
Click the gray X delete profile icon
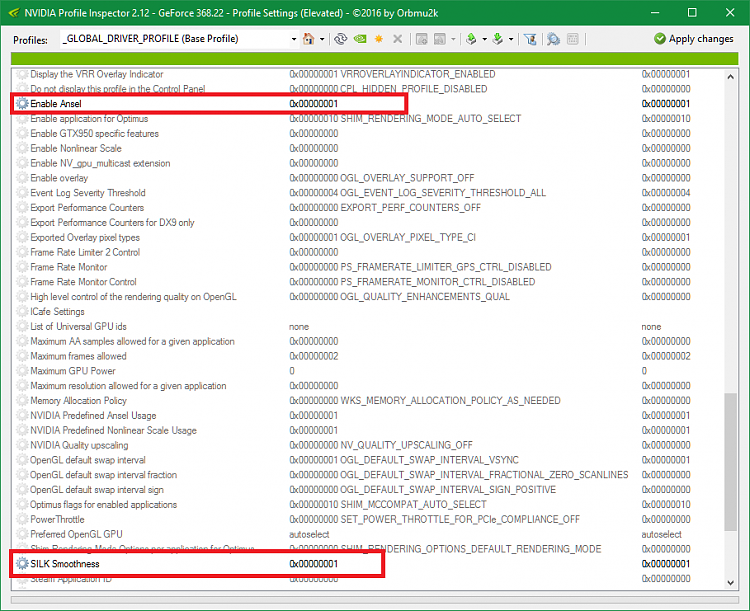coord(397,39)
